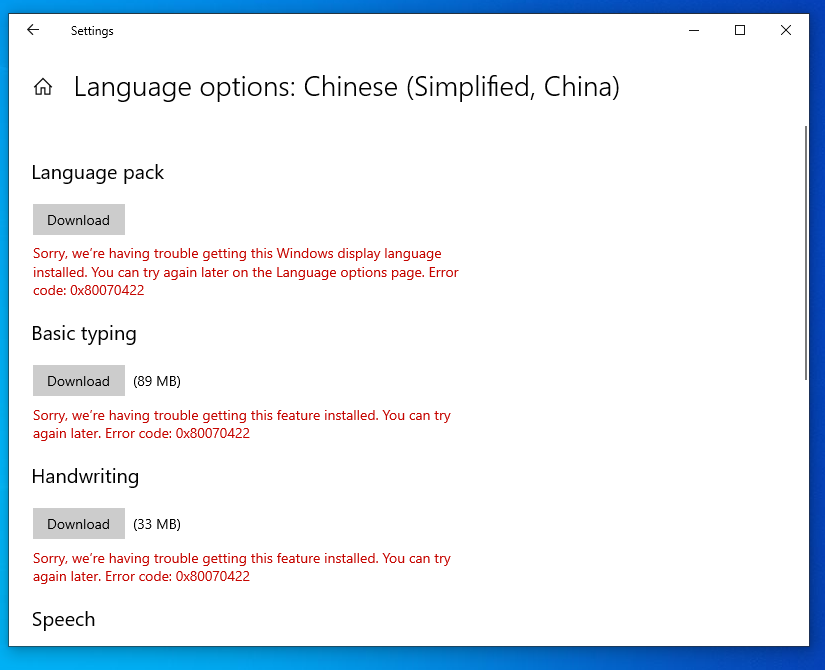Click the 33 MB size label
825x670 pixels.
(x=157, y=524)
